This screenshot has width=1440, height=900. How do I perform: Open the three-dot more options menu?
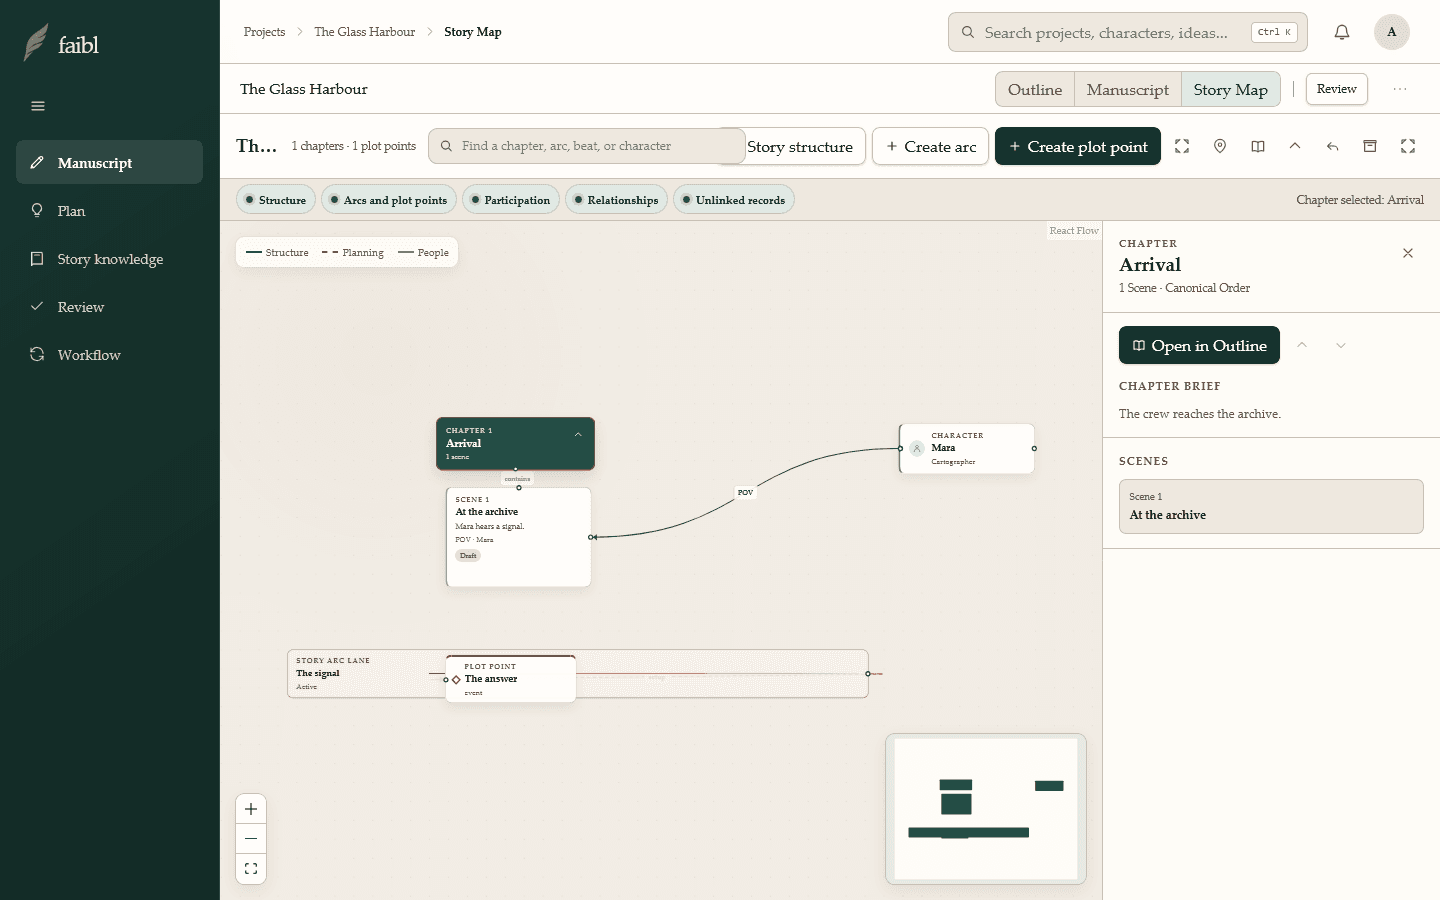pos(1400,89)
